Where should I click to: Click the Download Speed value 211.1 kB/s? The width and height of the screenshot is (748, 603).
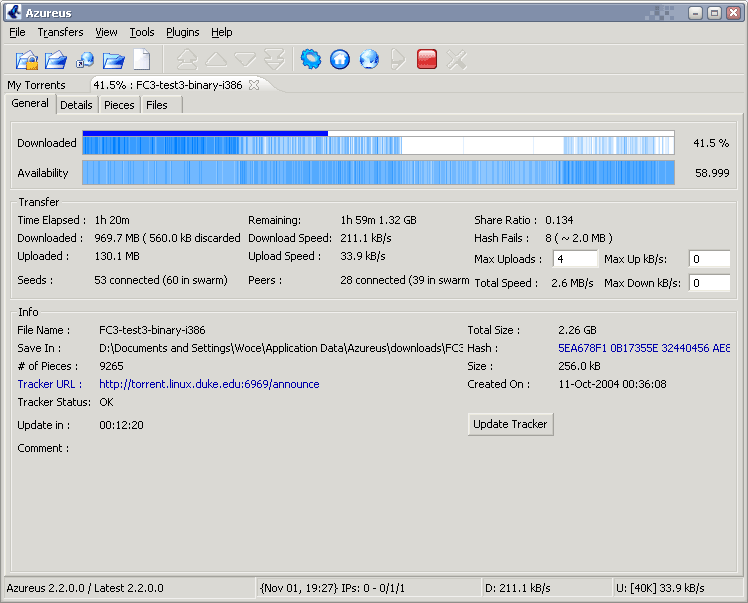click(x=366, y=238)
